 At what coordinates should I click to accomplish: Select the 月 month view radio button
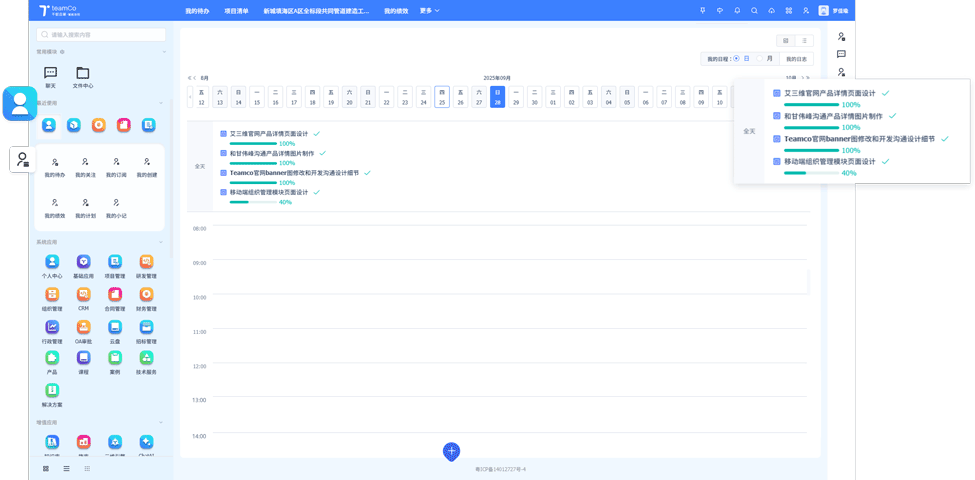click(x=760, y=59)
